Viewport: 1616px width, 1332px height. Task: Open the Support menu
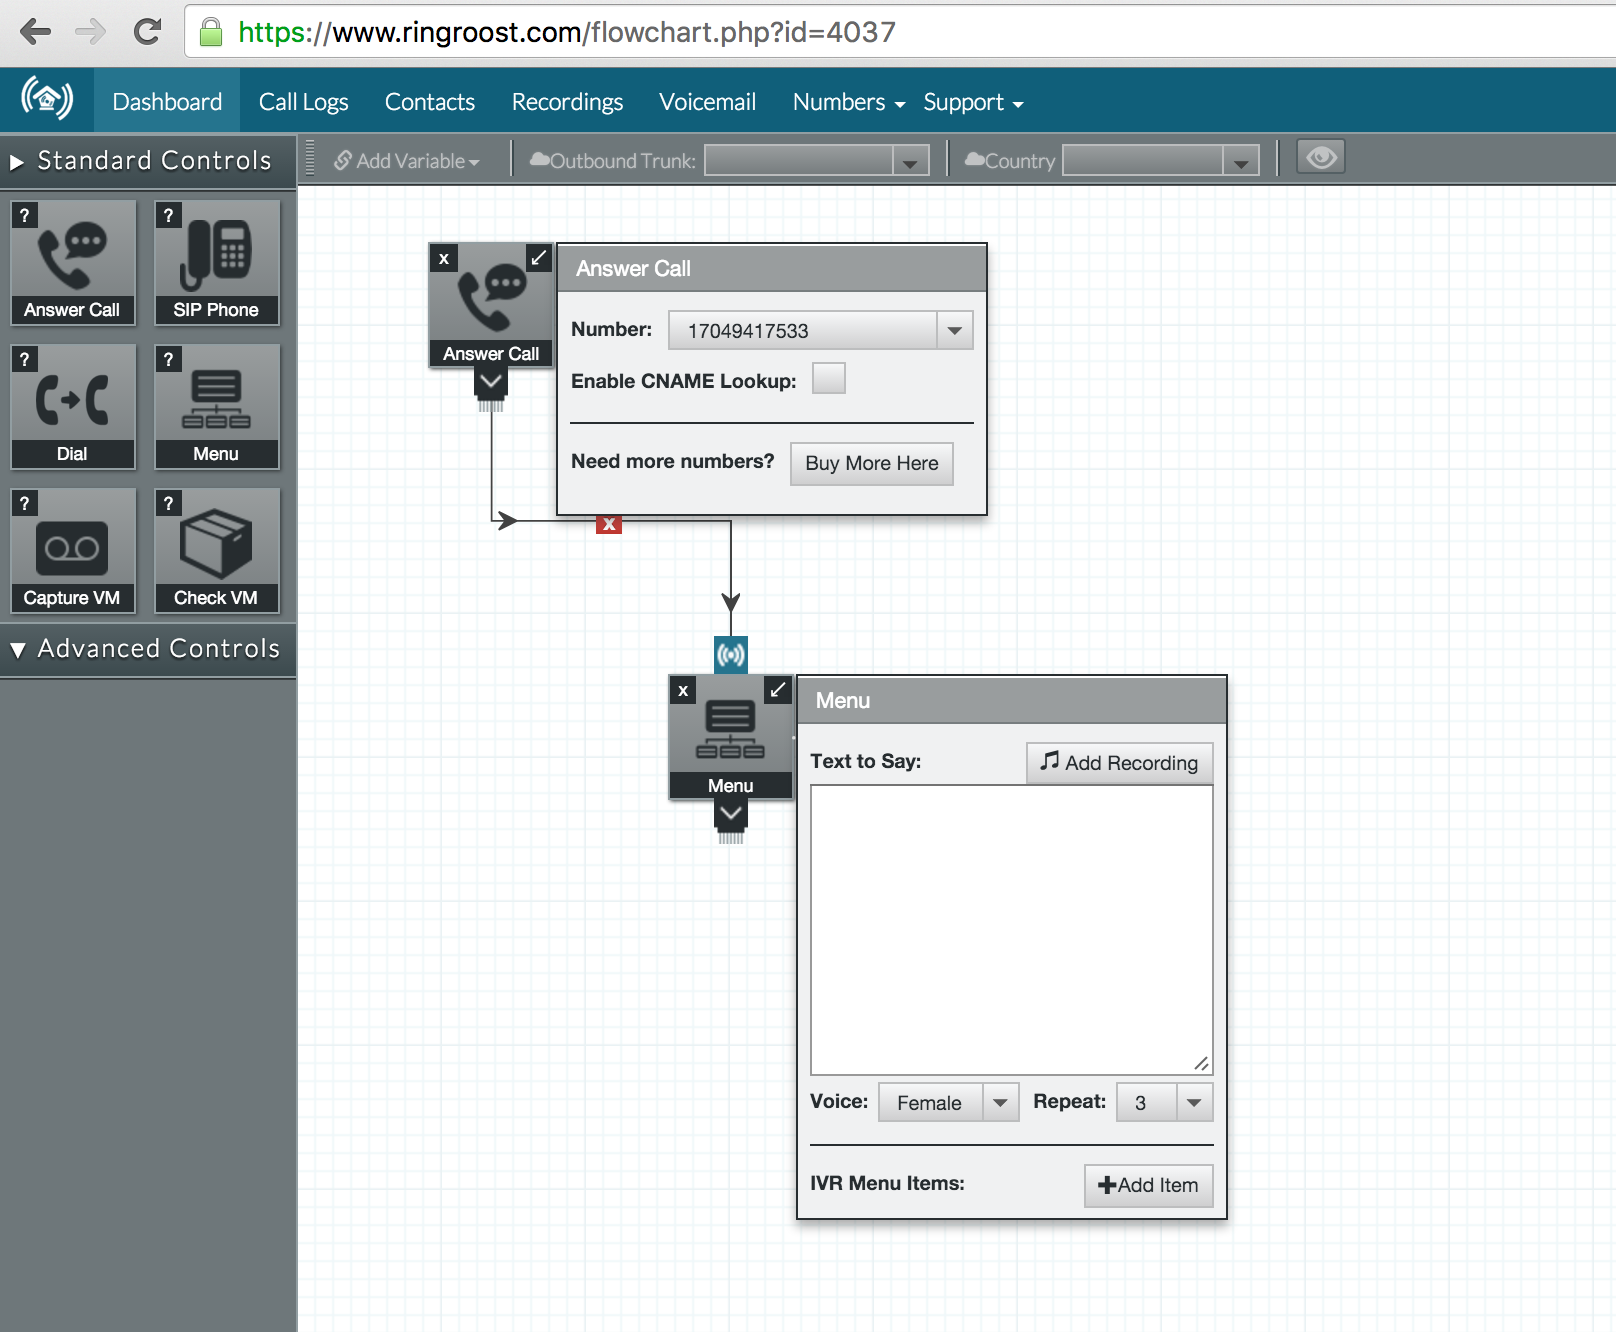click(x=973, y=102)
